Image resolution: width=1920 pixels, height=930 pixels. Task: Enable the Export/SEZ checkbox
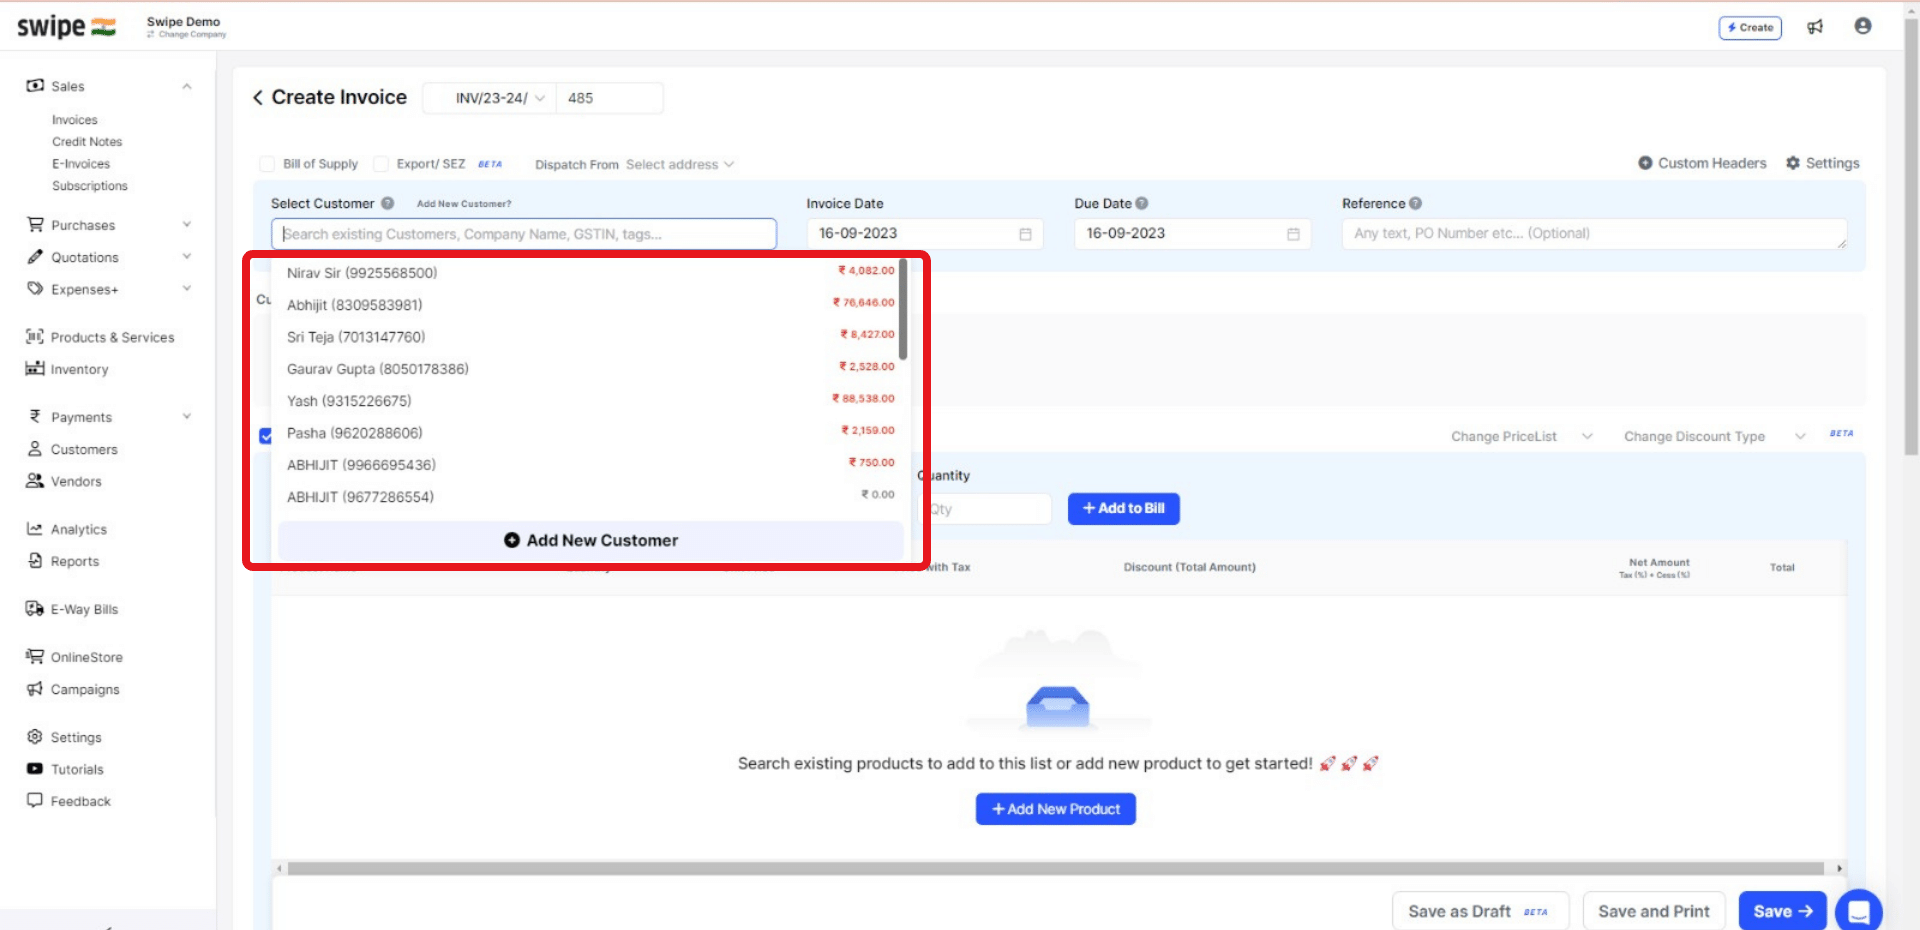click(381, 163)
